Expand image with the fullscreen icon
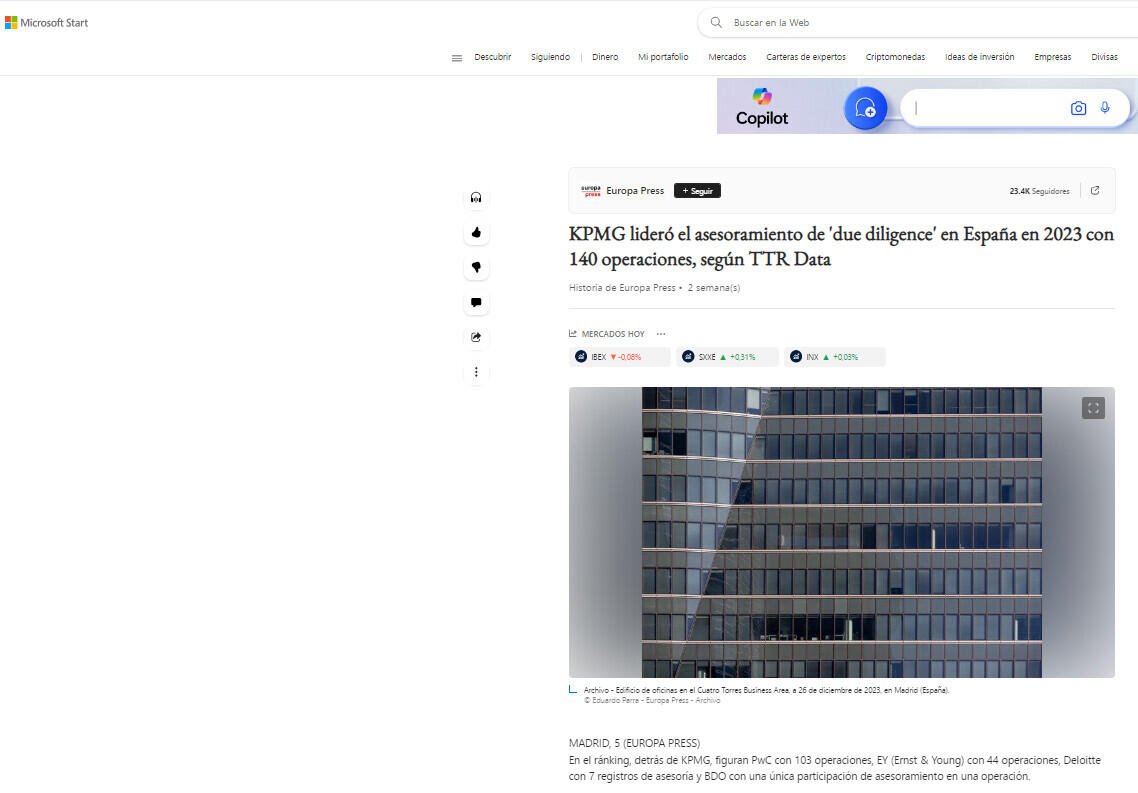 (1093, 408)
